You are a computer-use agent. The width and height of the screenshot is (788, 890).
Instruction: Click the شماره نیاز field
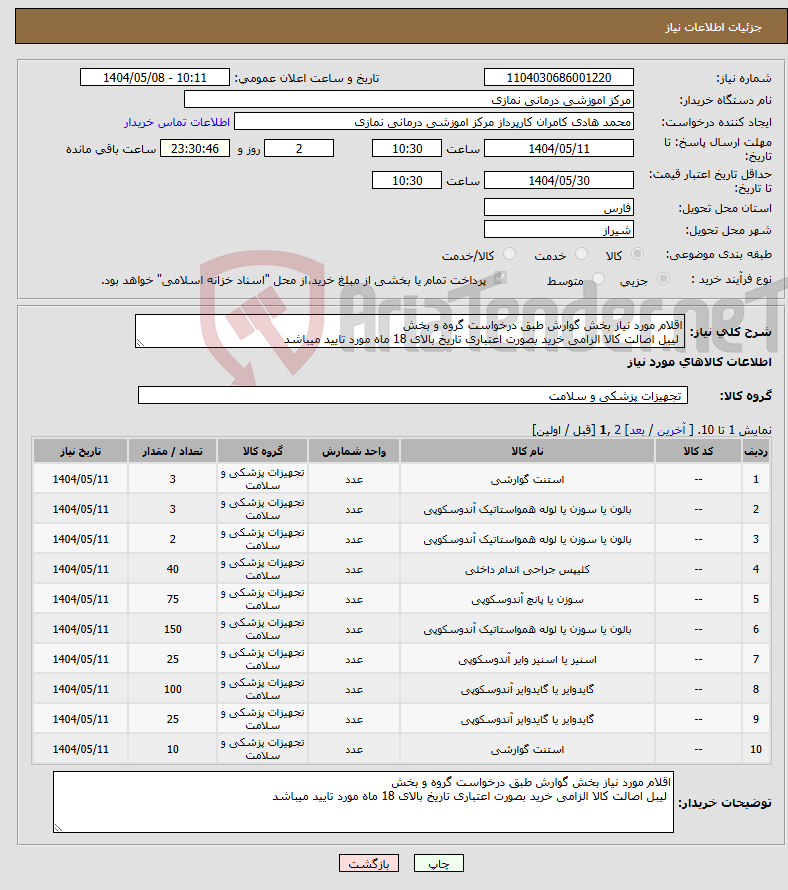[559, 78]
